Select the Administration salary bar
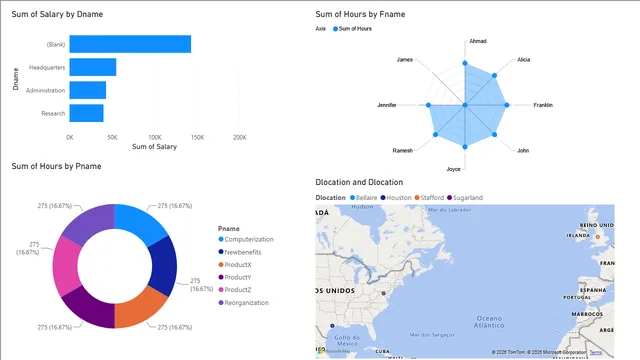The height and width of the screenshot is (360, 640). (88, 90)
